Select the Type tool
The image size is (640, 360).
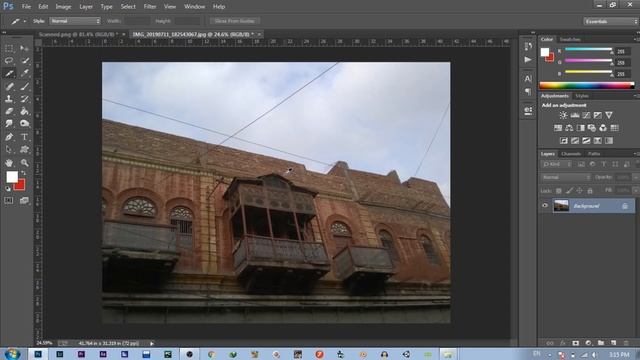click(x=24, y=137)
